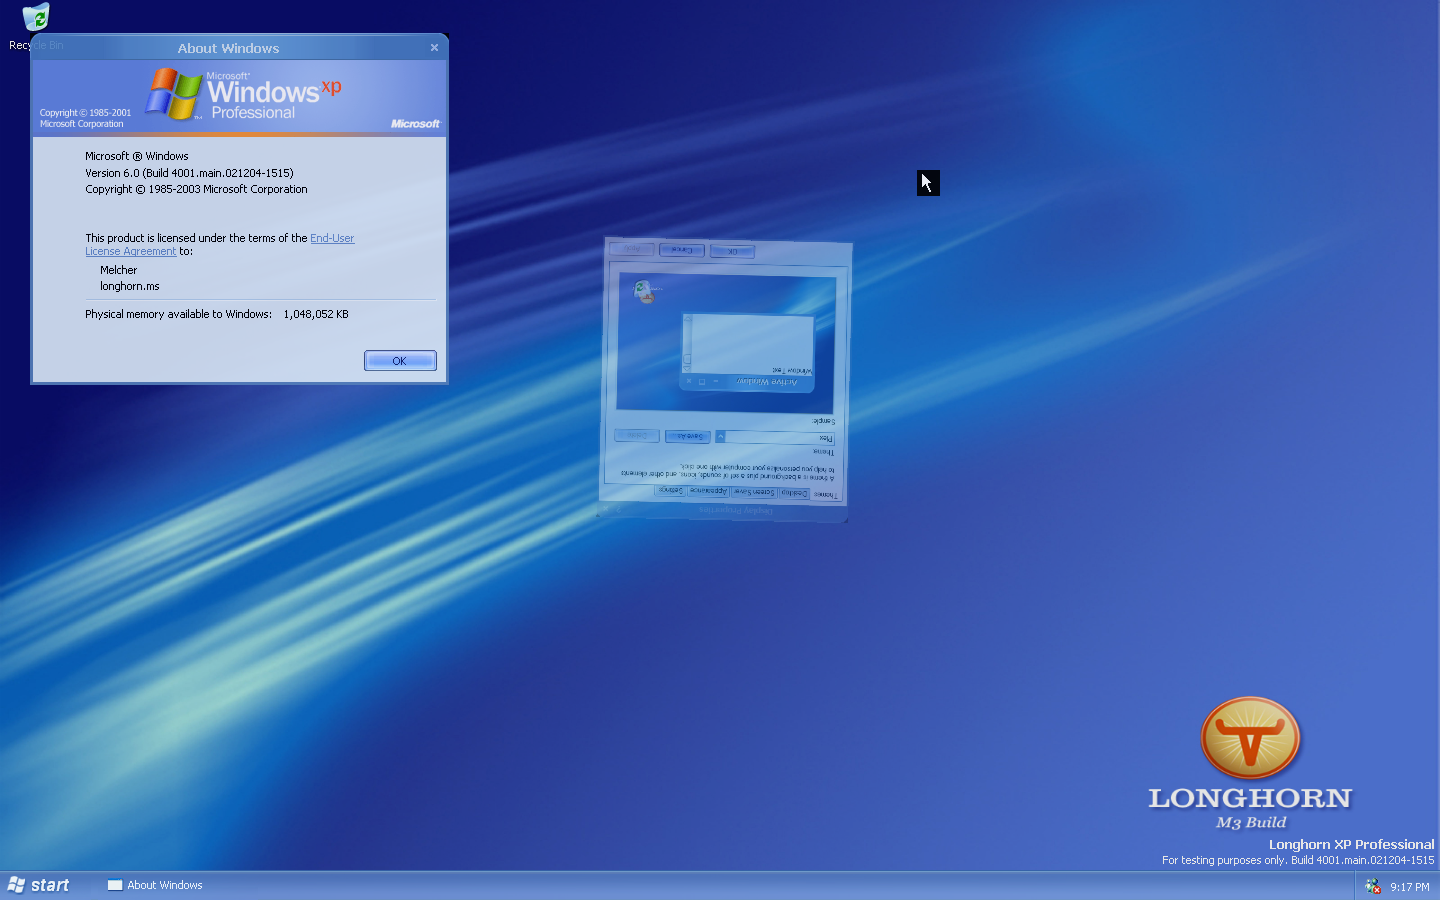Click the registered user name Melcher
Screen dimensions: 1440x900
click(x=118, y=270)
